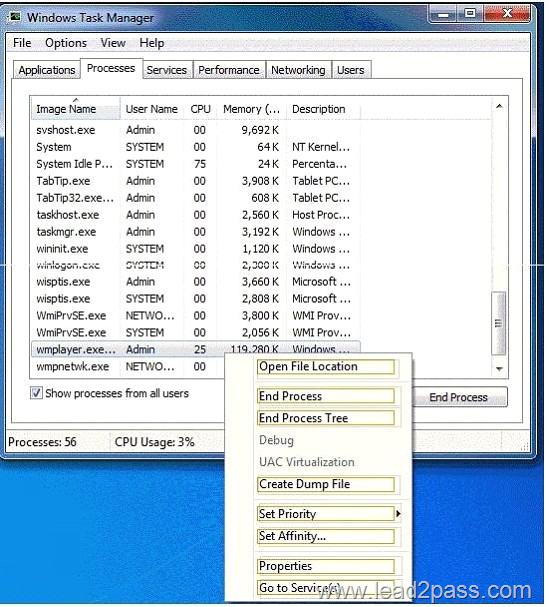
Task: Sort by User Name column header
Action: point(152,109)
